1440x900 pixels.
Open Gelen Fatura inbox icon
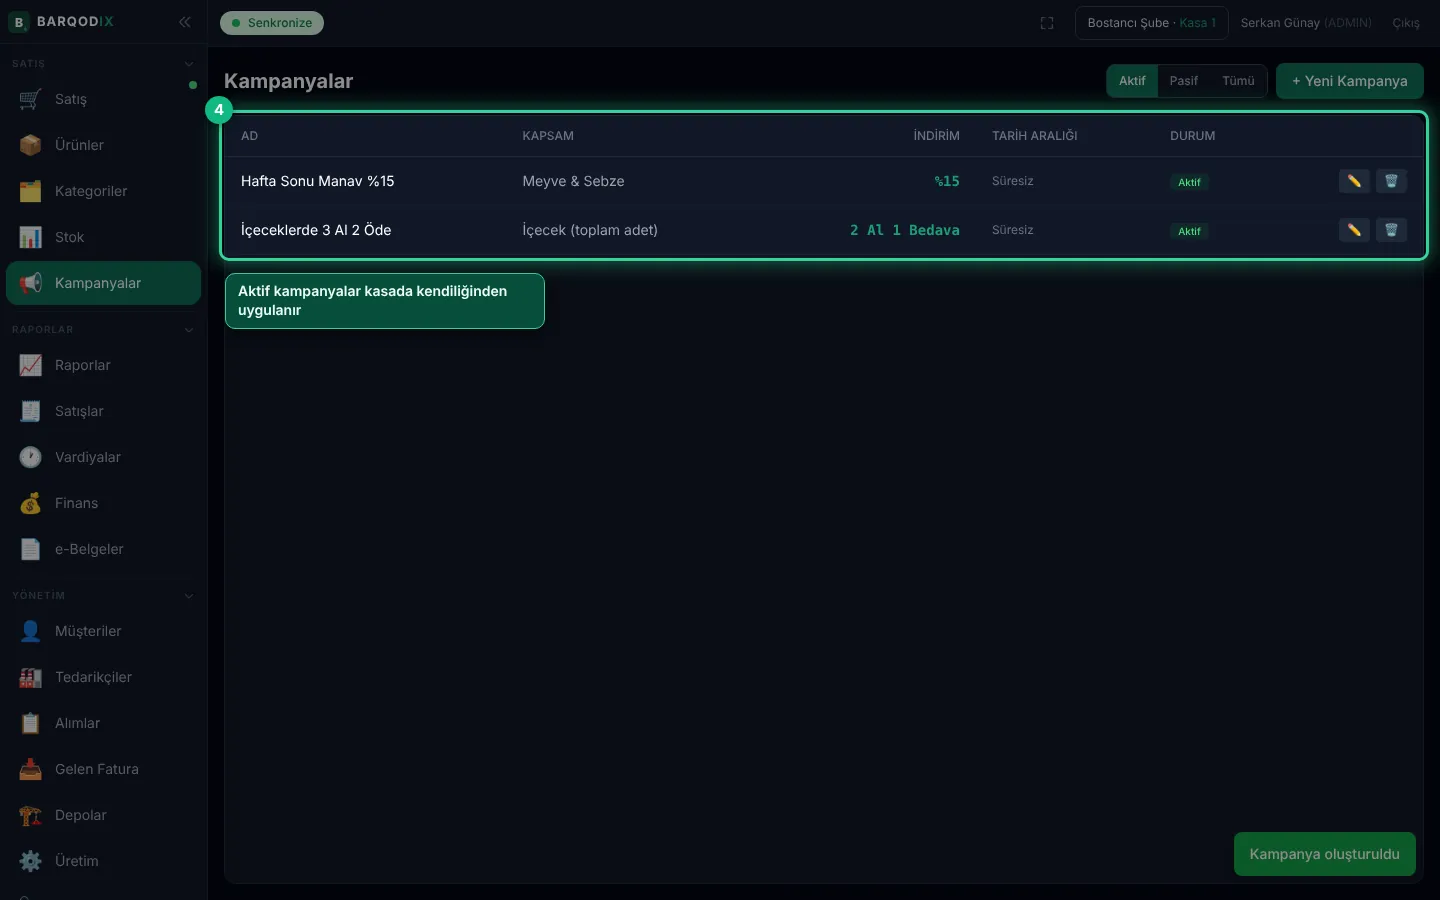(31, 769)
